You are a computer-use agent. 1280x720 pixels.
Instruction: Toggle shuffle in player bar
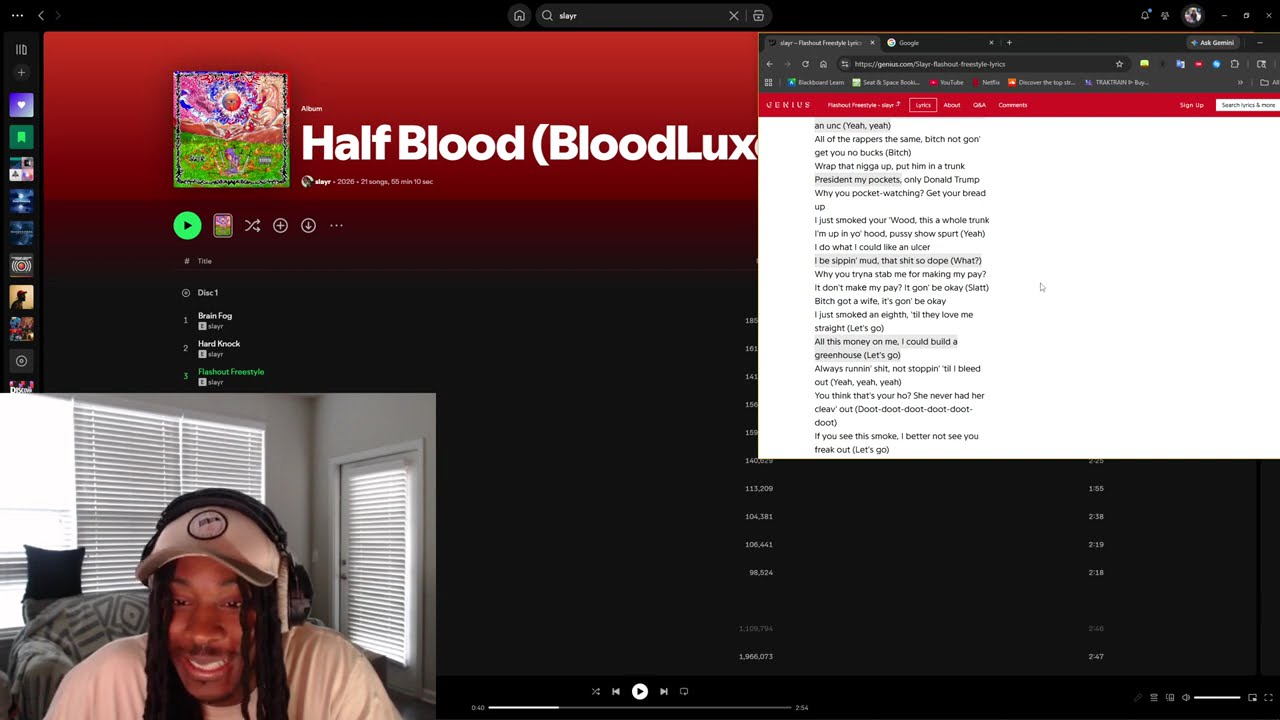coord(595,691)
